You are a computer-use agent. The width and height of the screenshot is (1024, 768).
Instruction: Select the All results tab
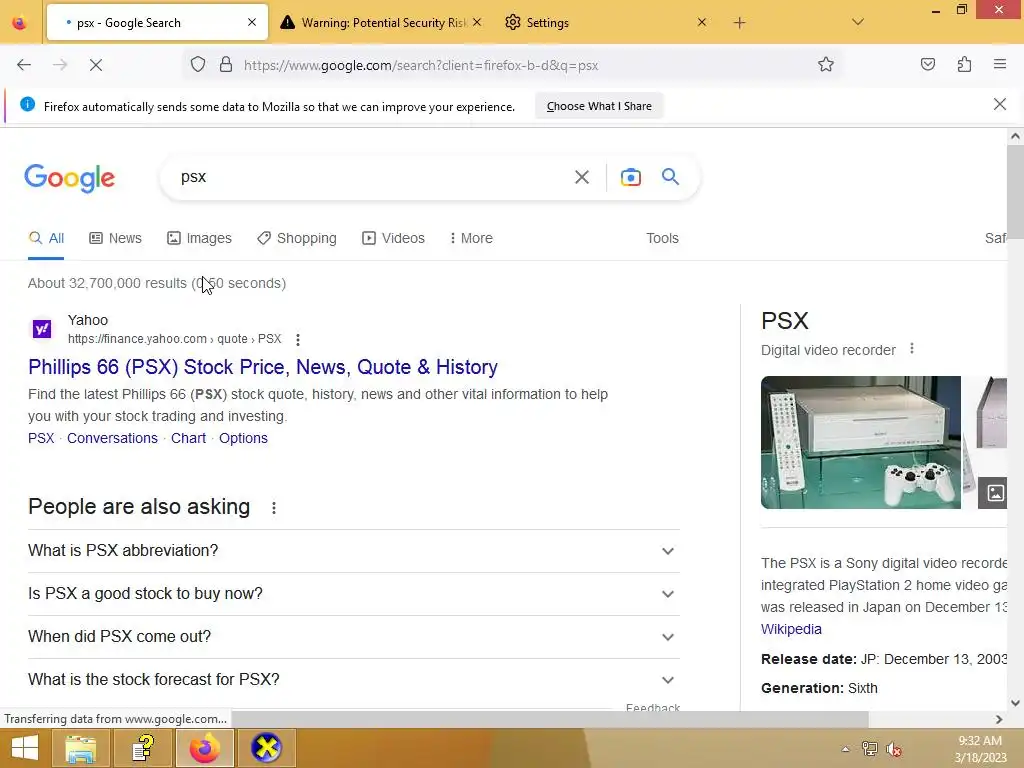(x=46, y=238)
